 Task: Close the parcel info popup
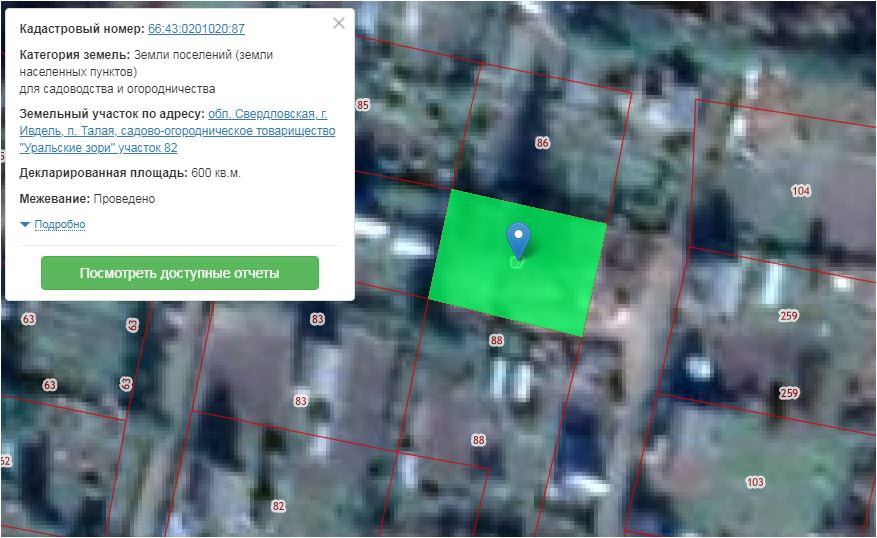tap(339, 23)
